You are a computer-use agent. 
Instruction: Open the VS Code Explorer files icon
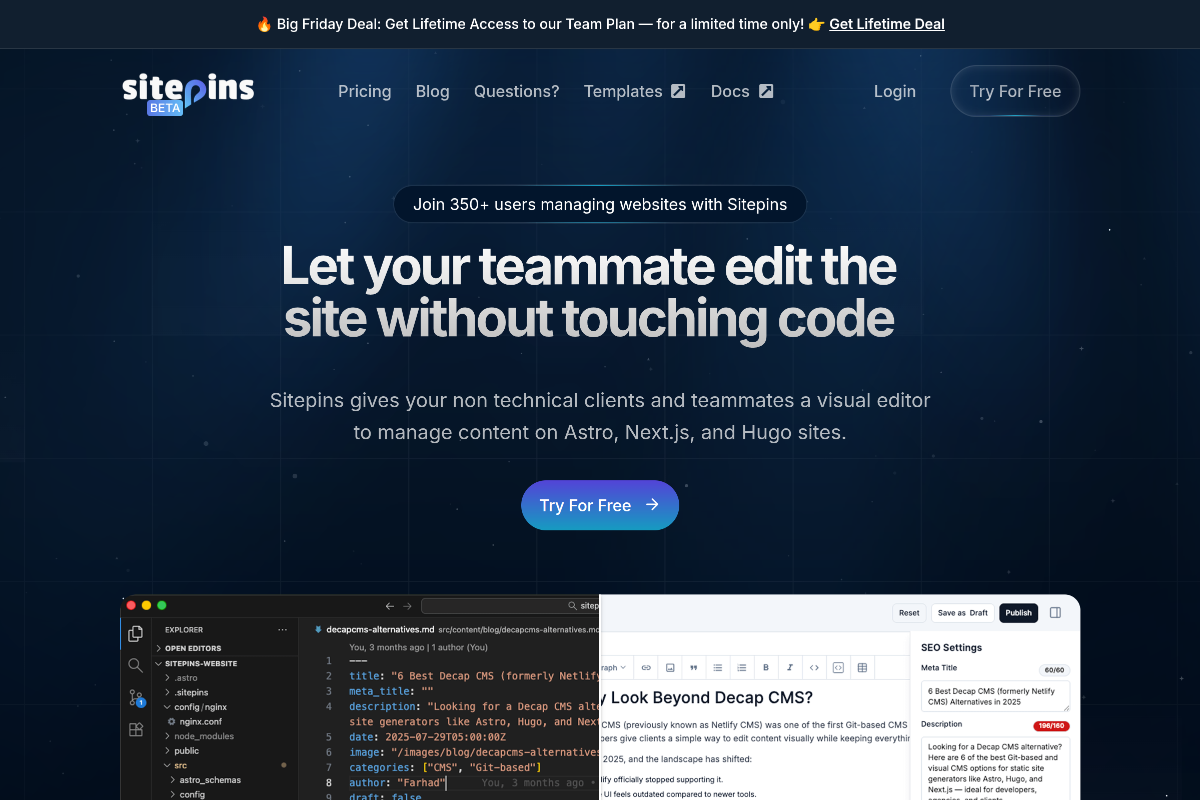[x=136, y=634]
